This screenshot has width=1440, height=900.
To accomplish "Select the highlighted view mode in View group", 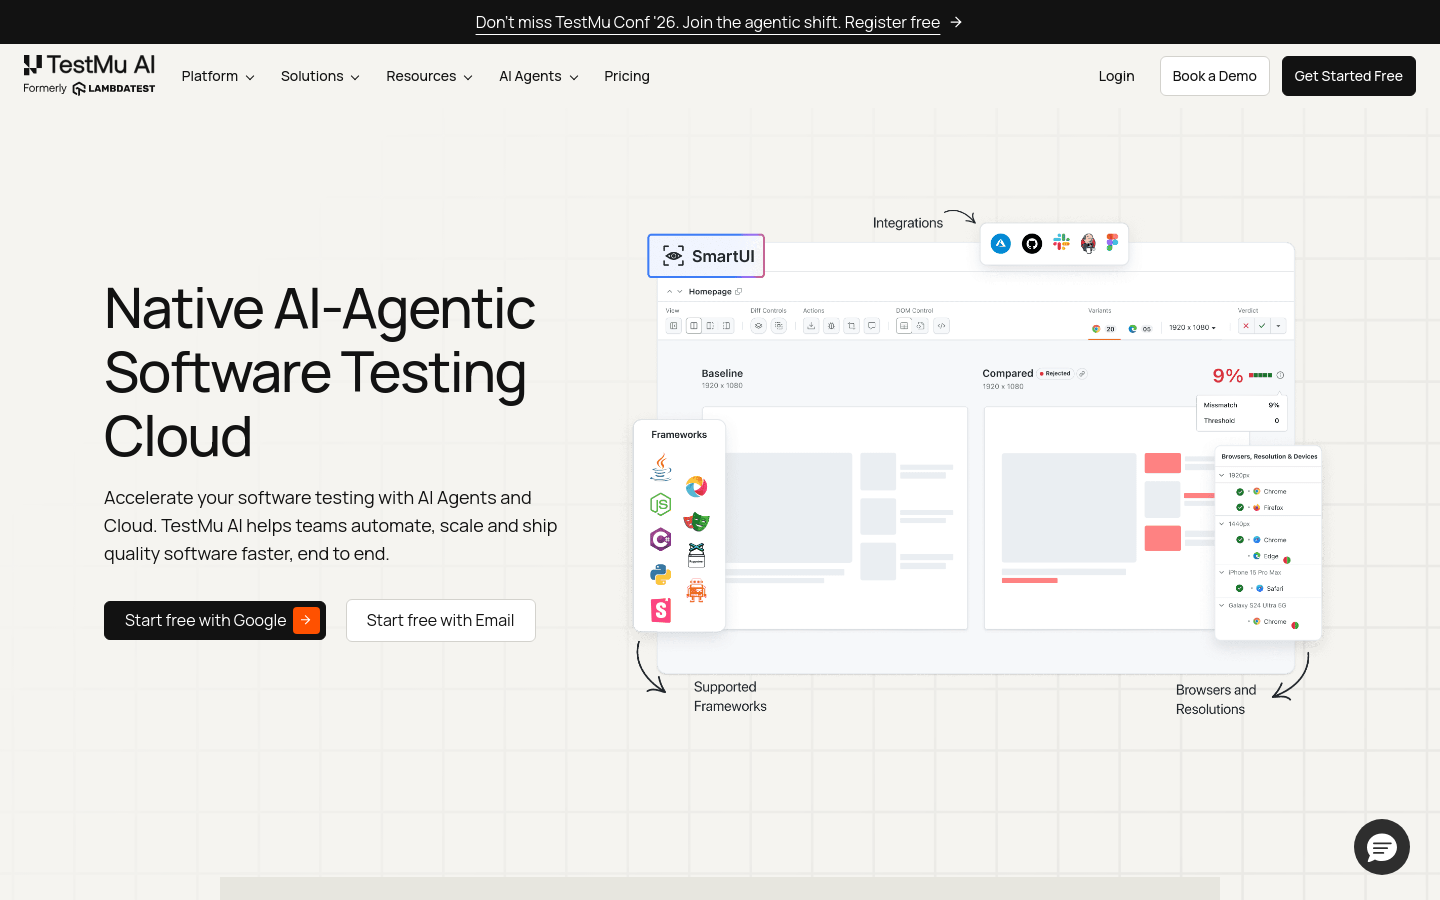I will pyautogui.click(x=694, y=326).
